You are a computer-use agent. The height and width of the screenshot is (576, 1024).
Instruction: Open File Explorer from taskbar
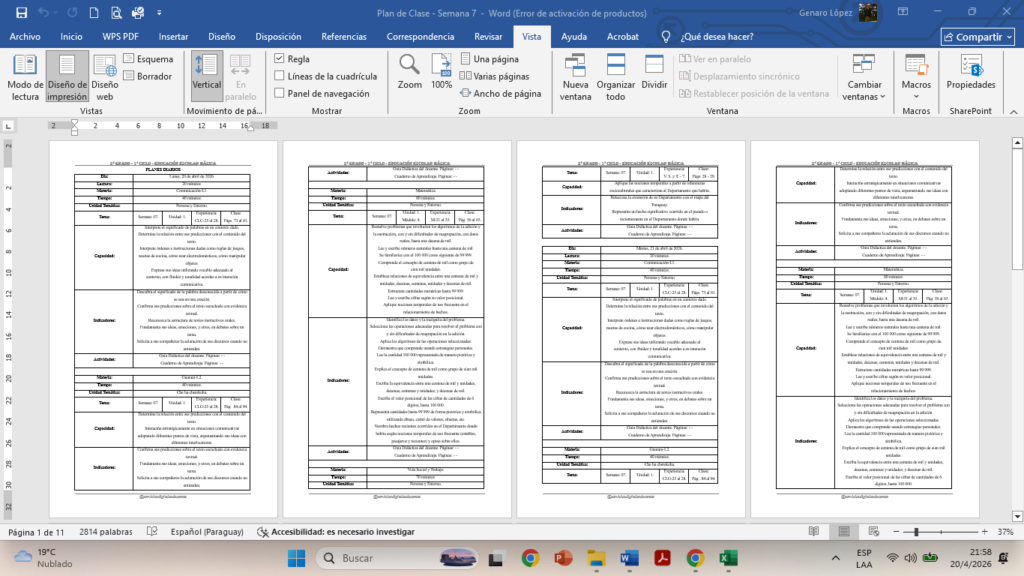coord(596,558)
